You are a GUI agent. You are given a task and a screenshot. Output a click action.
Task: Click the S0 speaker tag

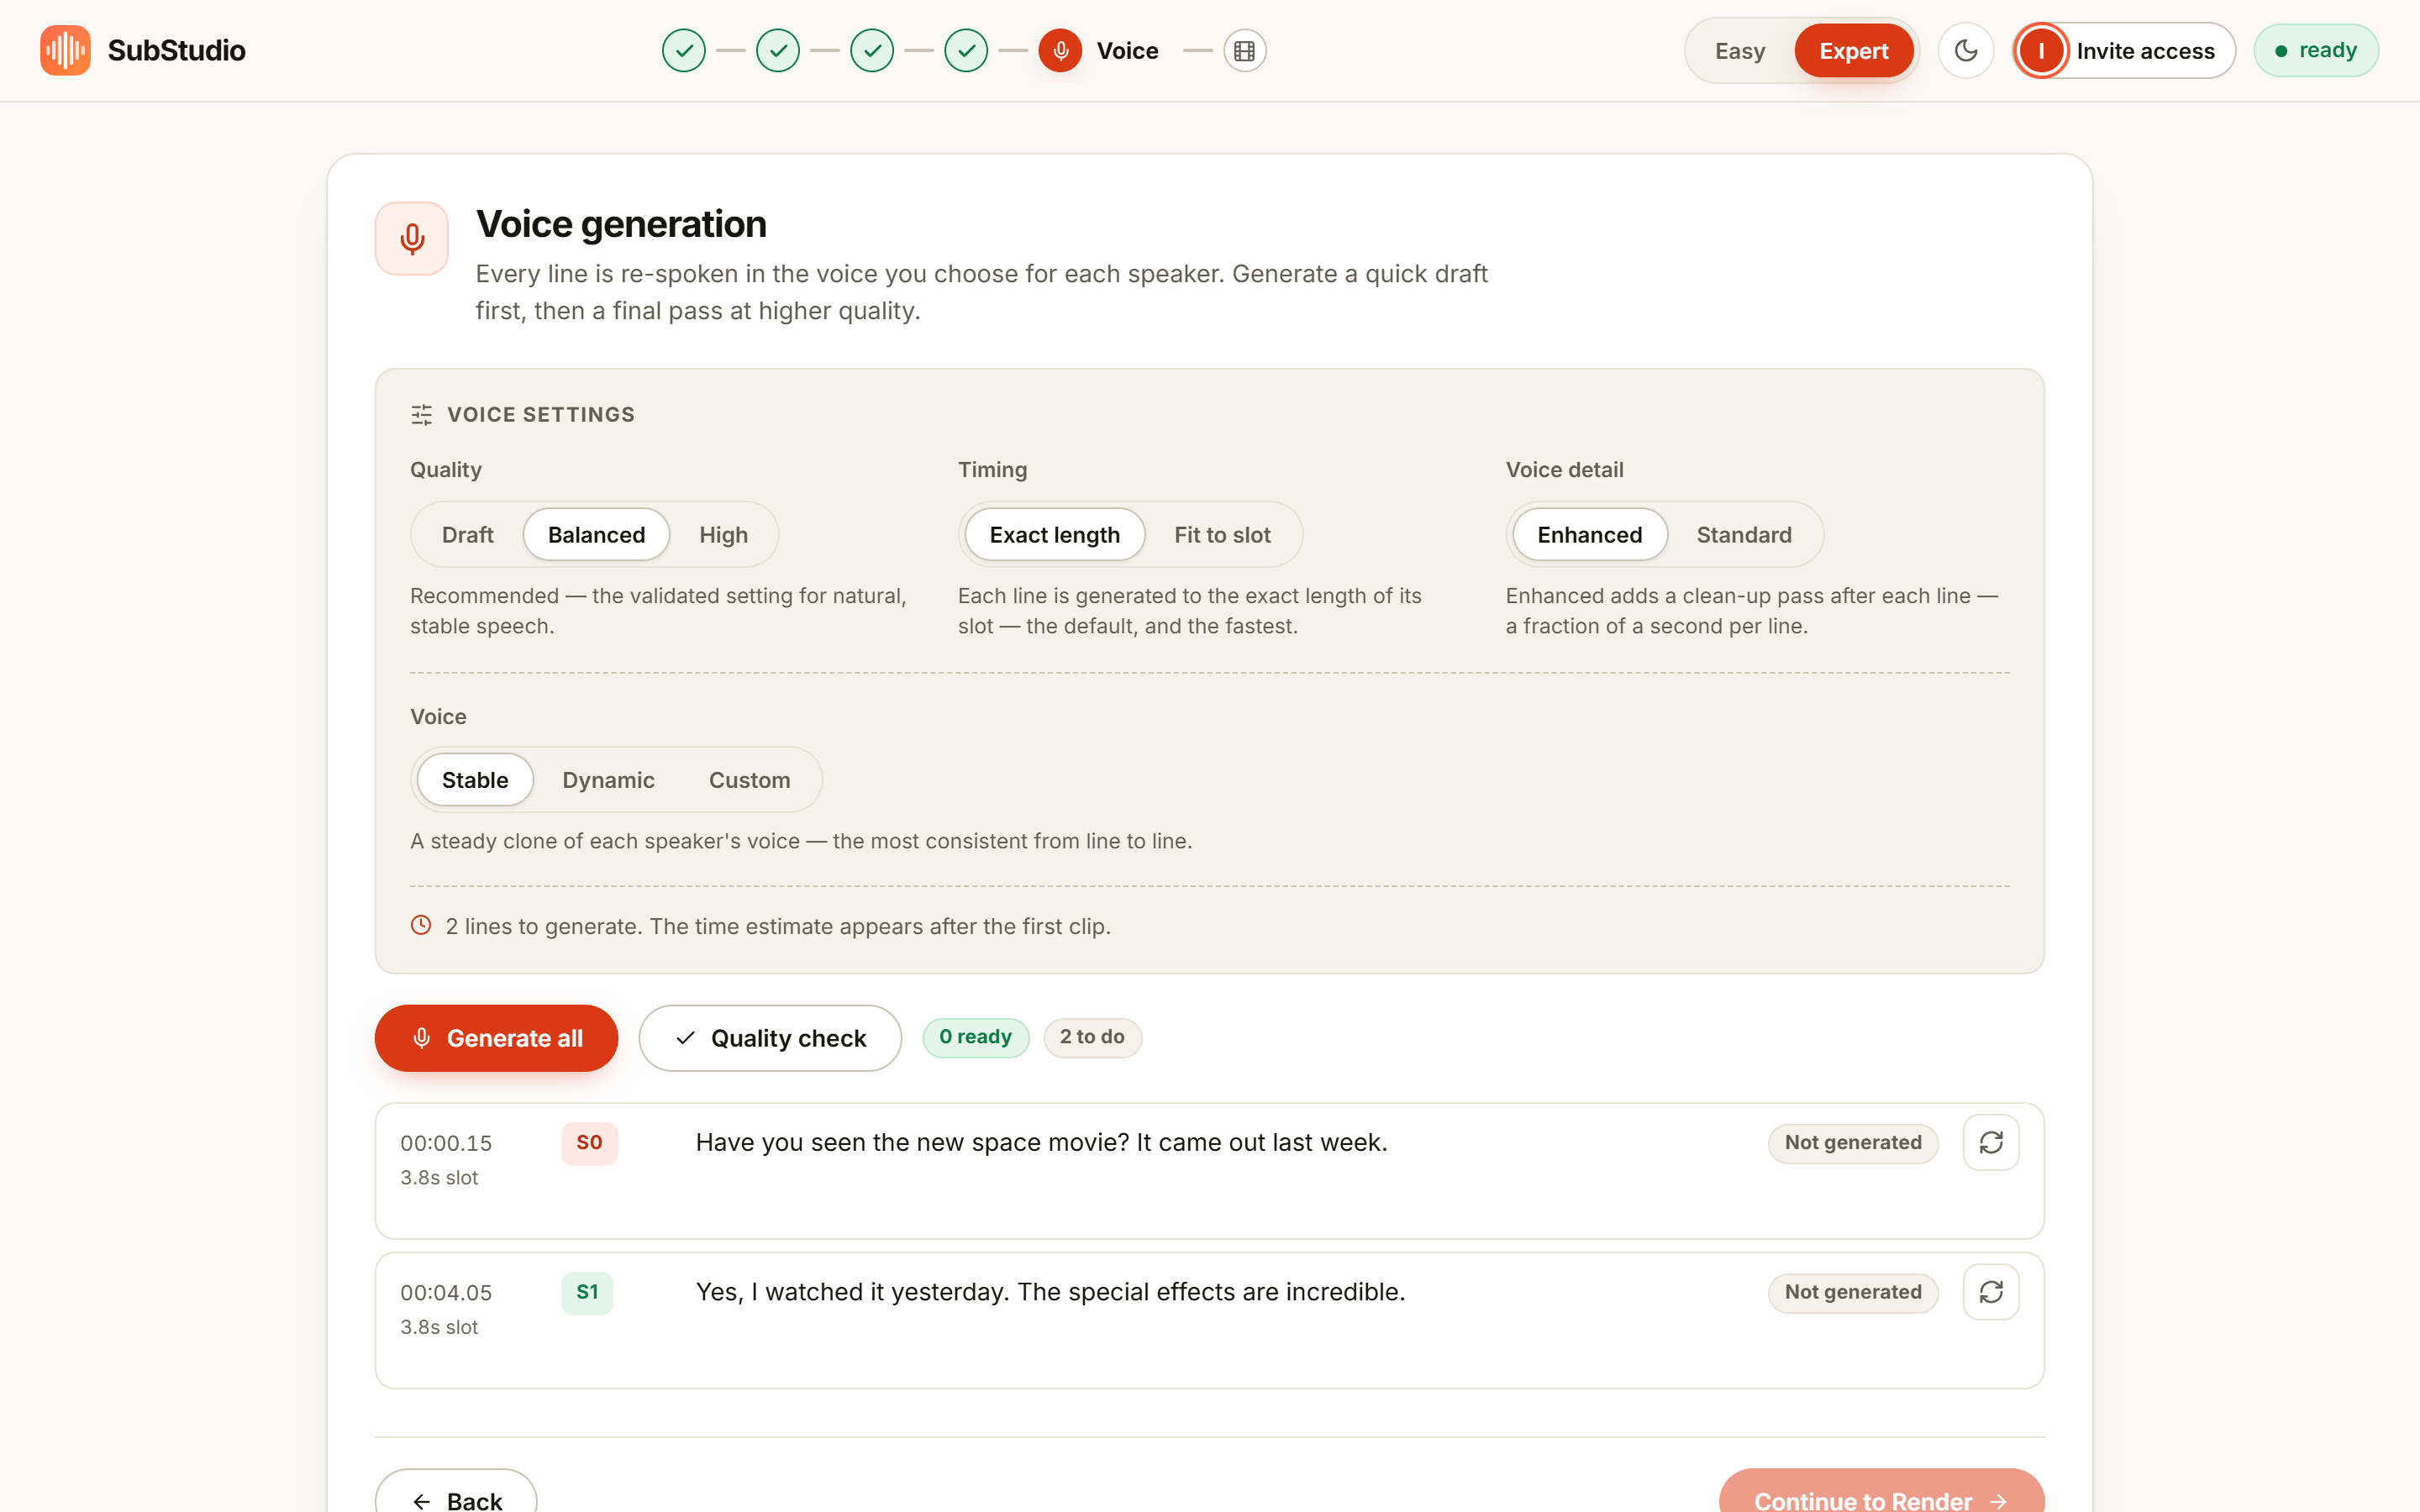[x=589, y=1143]
